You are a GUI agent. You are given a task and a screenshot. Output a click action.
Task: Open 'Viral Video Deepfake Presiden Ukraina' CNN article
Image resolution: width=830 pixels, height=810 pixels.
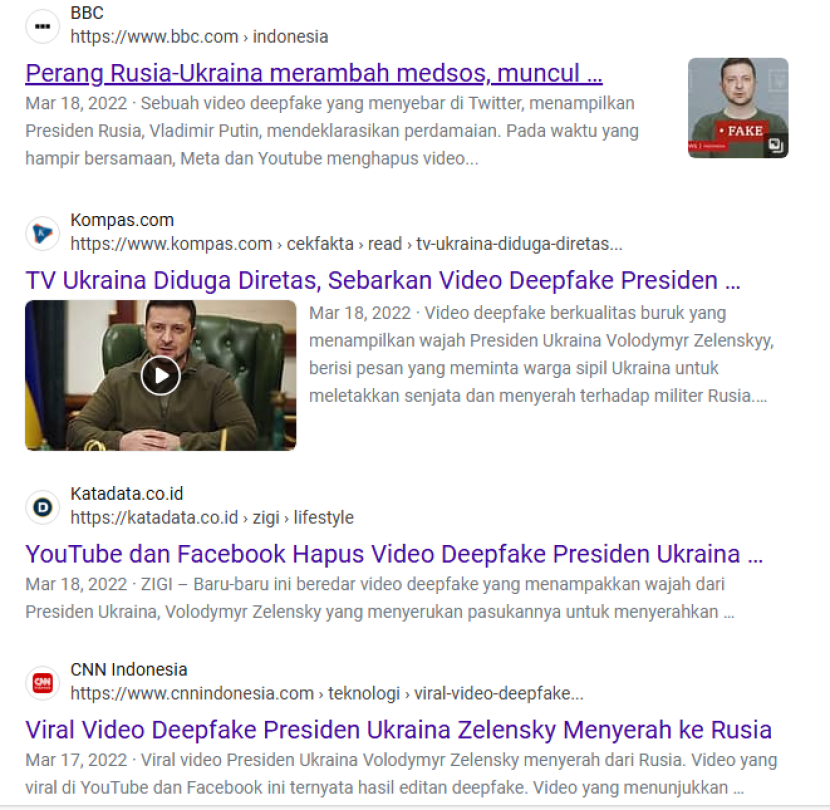pos(399,730)
